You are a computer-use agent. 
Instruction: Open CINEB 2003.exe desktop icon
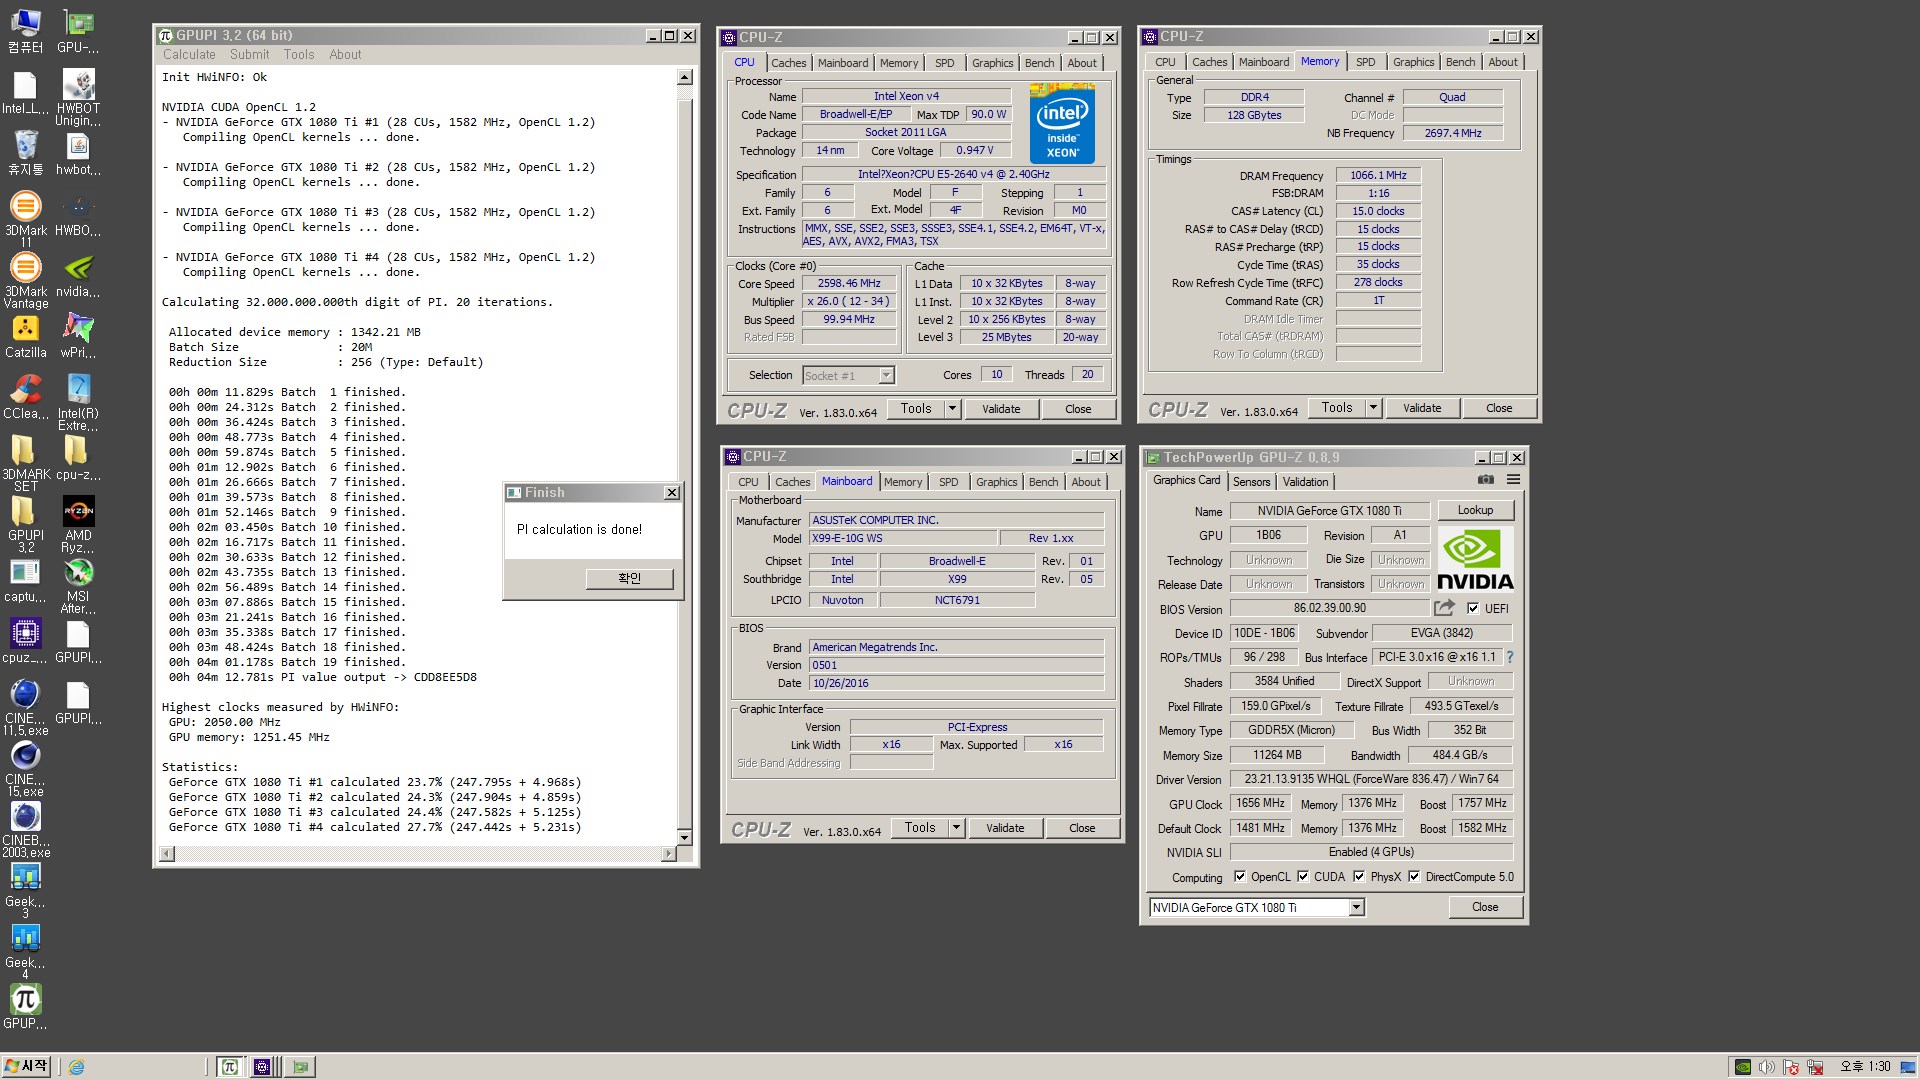coord(26,829)
